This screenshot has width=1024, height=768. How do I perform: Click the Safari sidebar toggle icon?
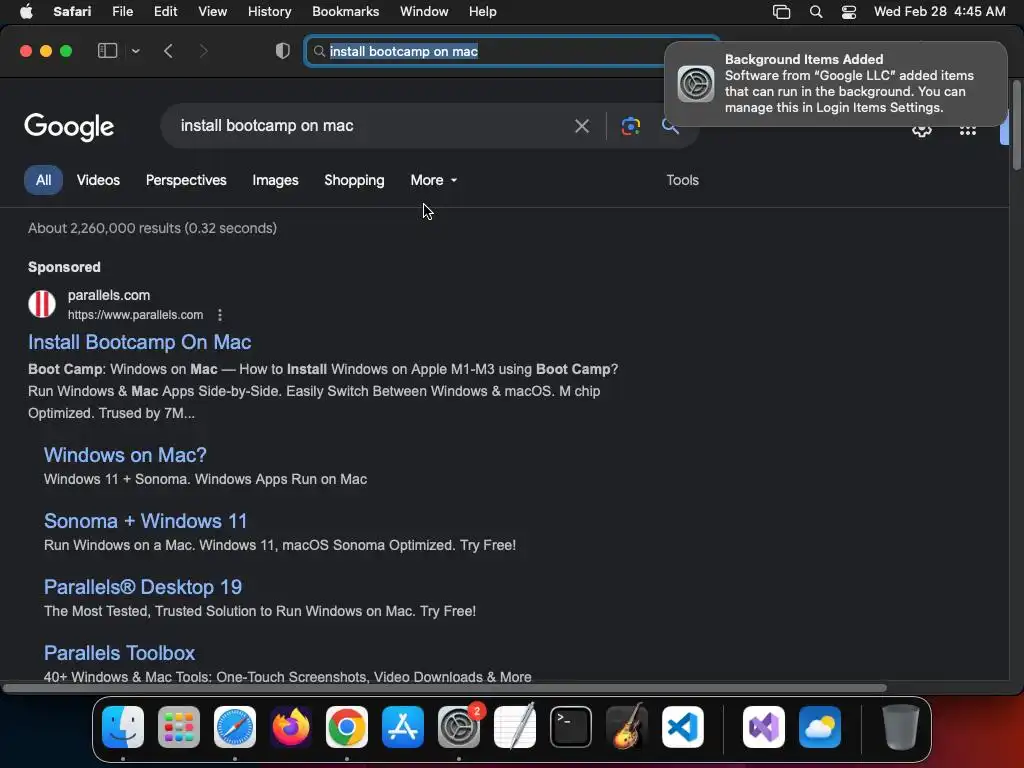[x=107, y=51]
